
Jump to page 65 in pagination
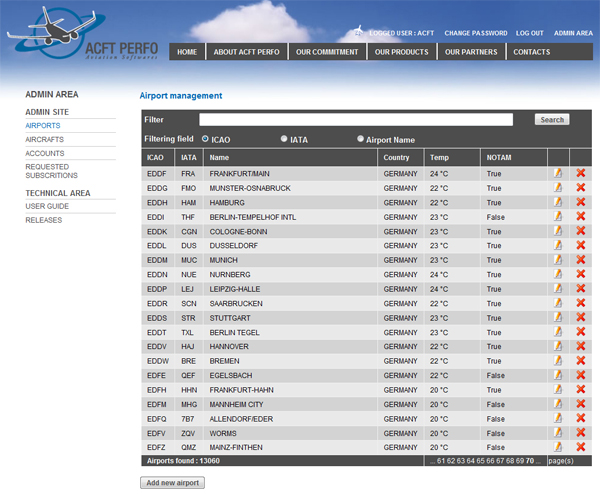[x=477, y=461]
